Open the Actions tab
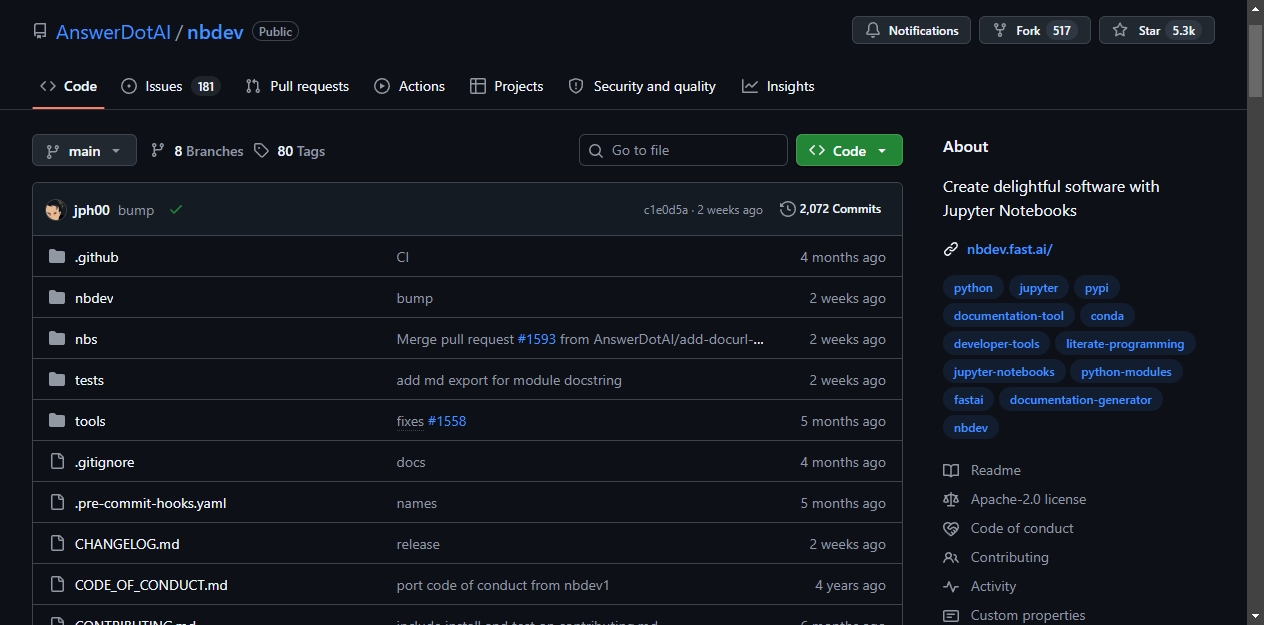The image size is (1264, 625). pyautogui.click(x=409, y=86)
